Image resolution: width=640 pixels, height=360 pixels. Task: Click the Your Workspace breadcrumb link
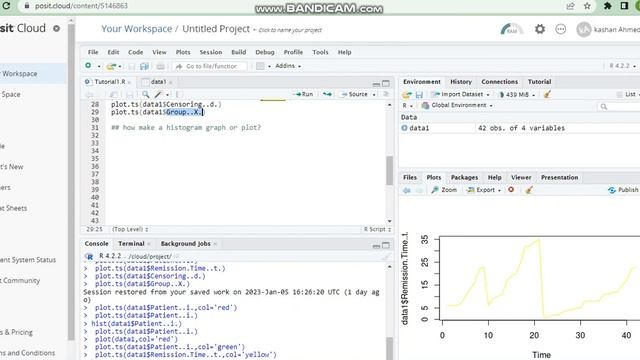point(137,29)
